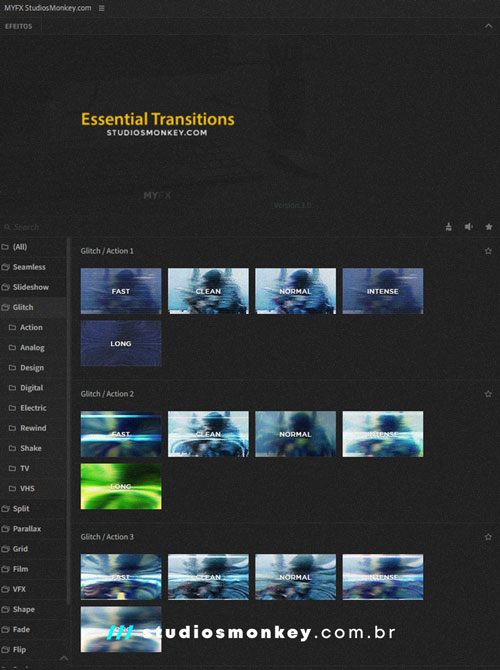Click the folder icon beside Parallax

(x=5, y=529)
